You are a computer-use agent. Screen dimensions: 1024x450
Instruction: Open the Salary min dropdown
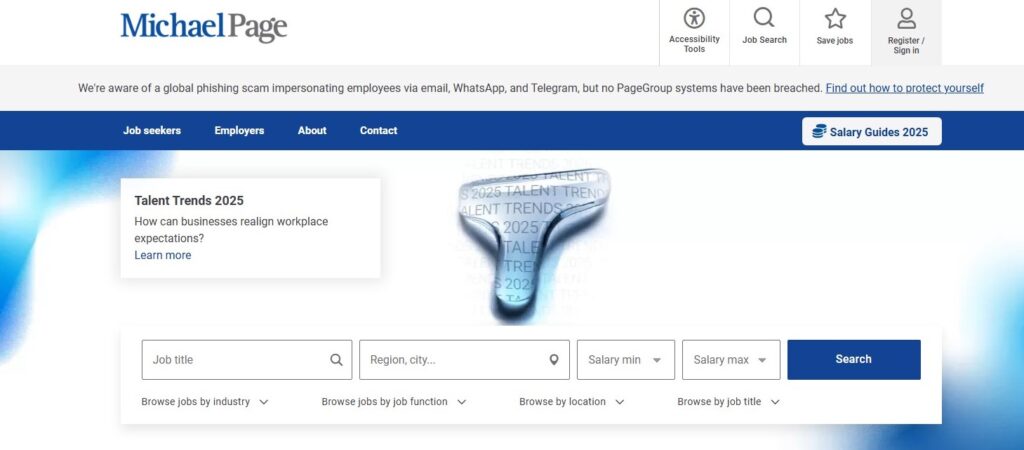626,360
